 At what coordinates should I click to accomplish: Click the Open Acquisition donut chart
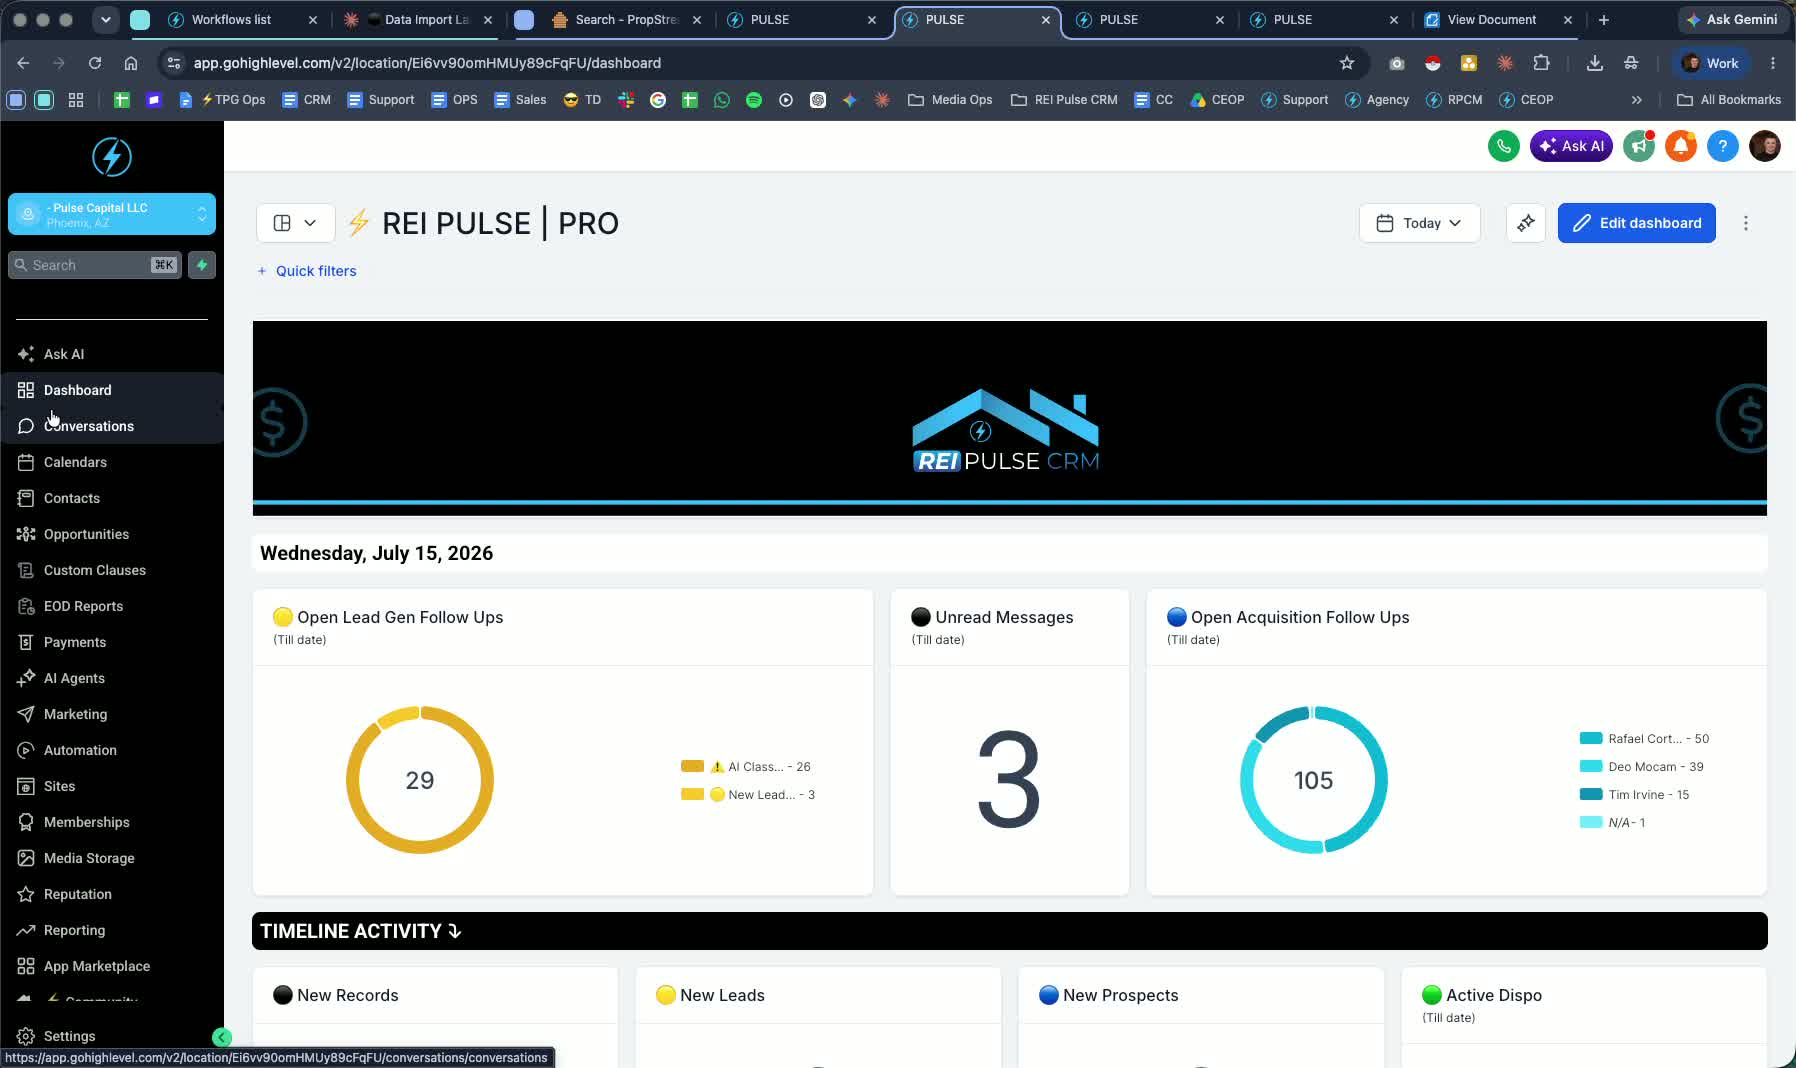pos(1314,780)
